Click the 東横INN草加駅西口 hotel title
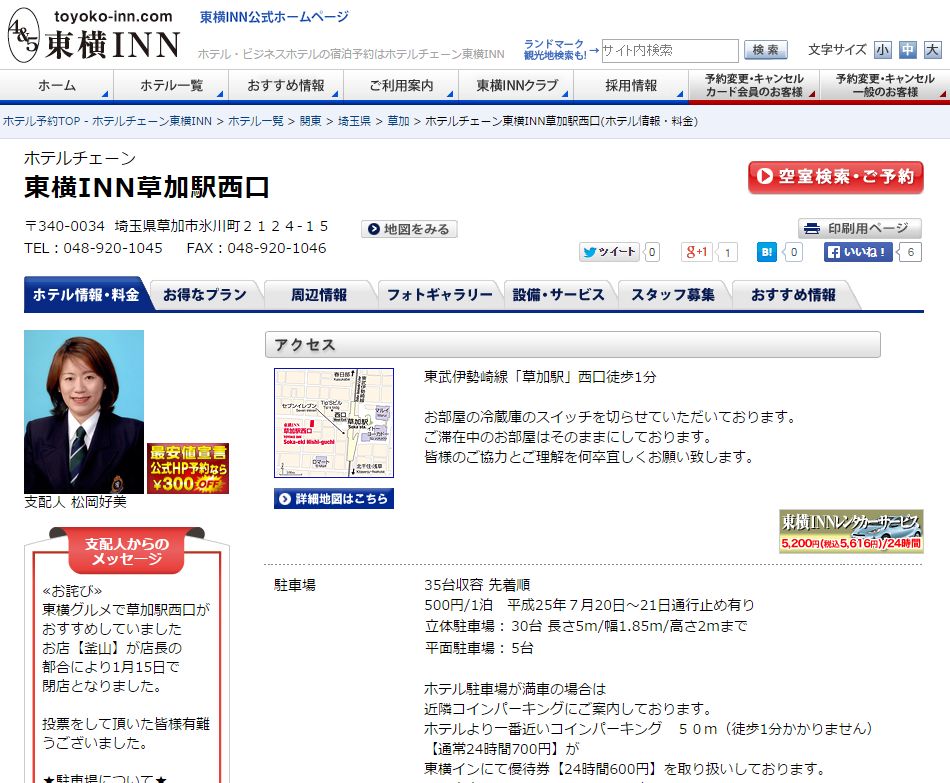The height and width of the screenshot is (783, 950). (x=147, y=187)
